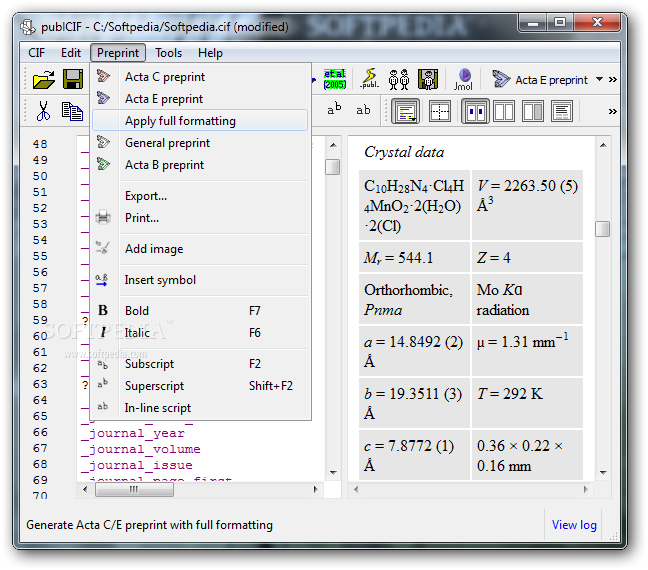Image resolution: width=648 pixels, height=570 pixels.
Task: Click the editor scroll-right arrow
Action: [x=316, y=489]
